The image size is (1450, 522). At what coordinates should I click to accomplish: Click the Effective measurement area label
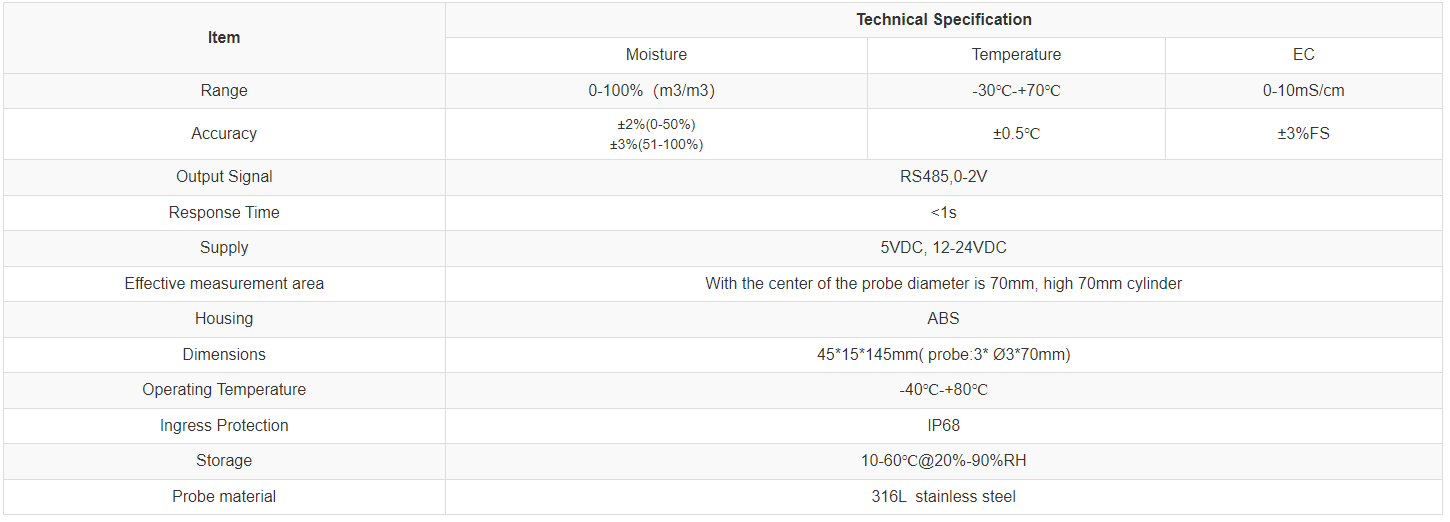pos(224,284)
